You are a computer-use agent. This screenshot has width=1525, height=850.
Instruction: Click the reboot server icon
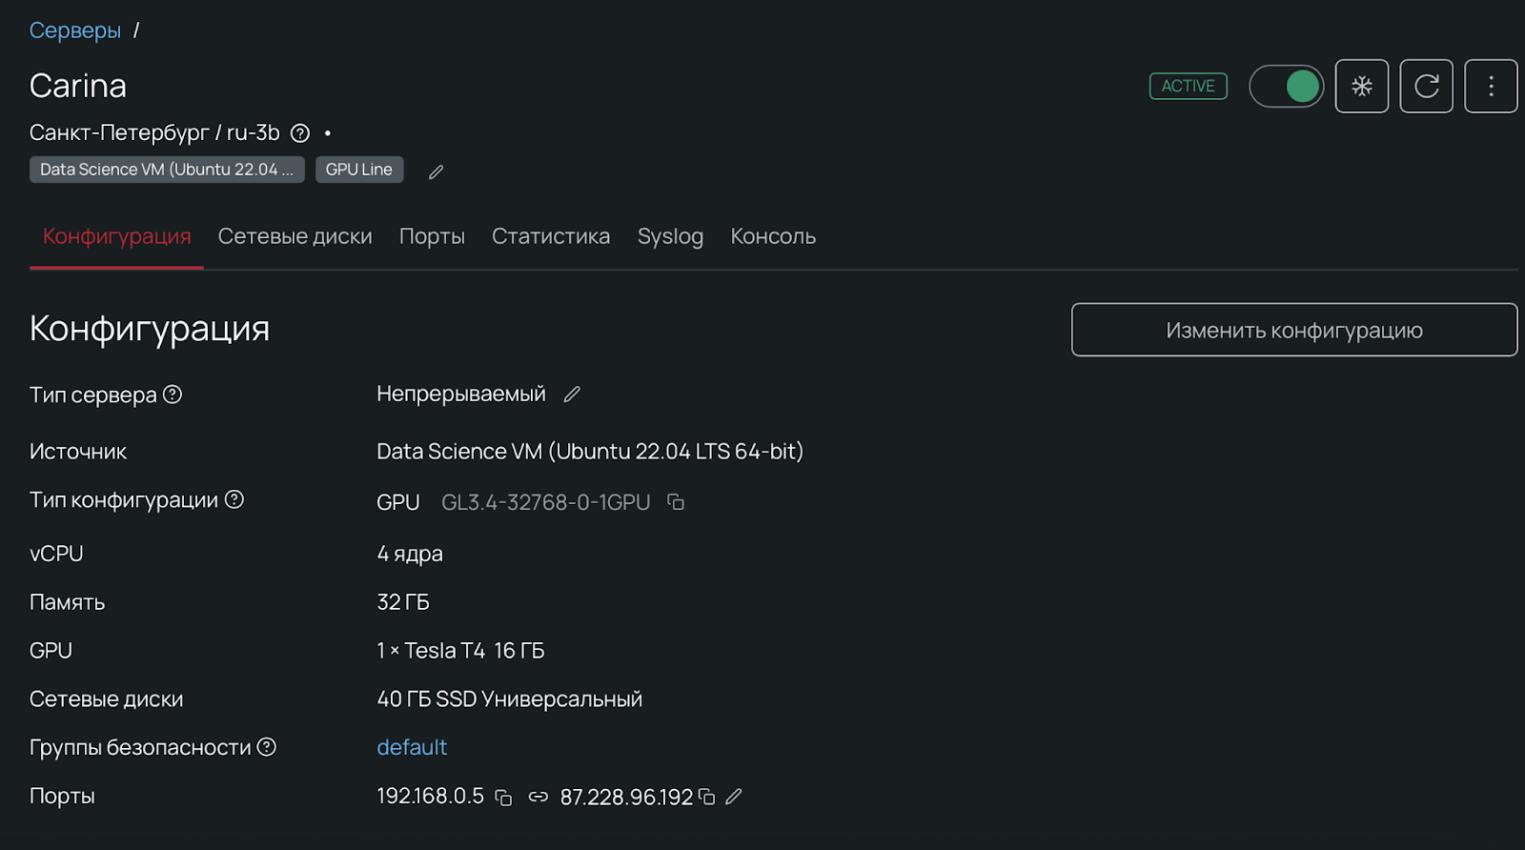pos(1426,86)
